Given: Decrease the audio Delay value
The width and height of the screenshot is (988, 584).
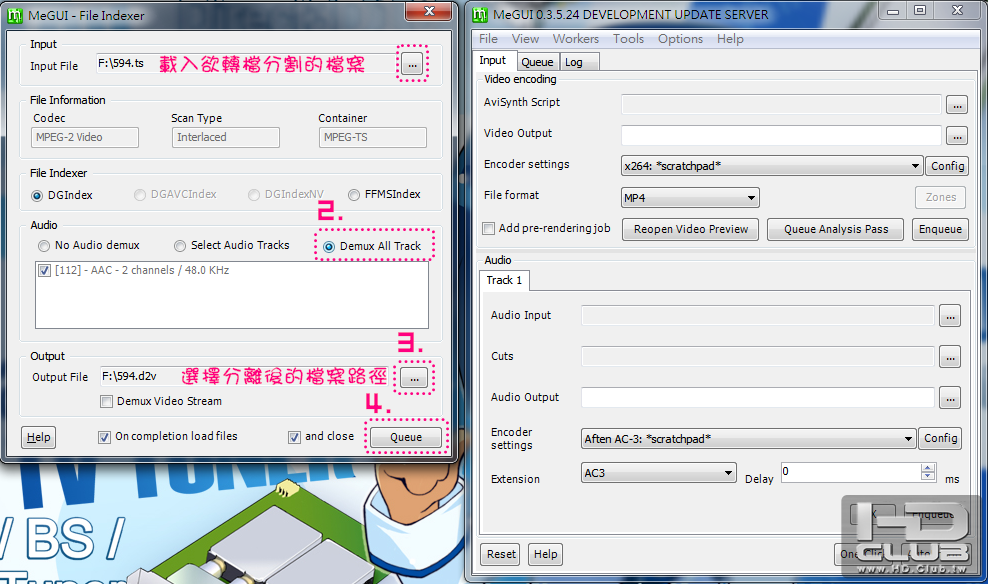Looking at the screenshot, I should point(928,476).
